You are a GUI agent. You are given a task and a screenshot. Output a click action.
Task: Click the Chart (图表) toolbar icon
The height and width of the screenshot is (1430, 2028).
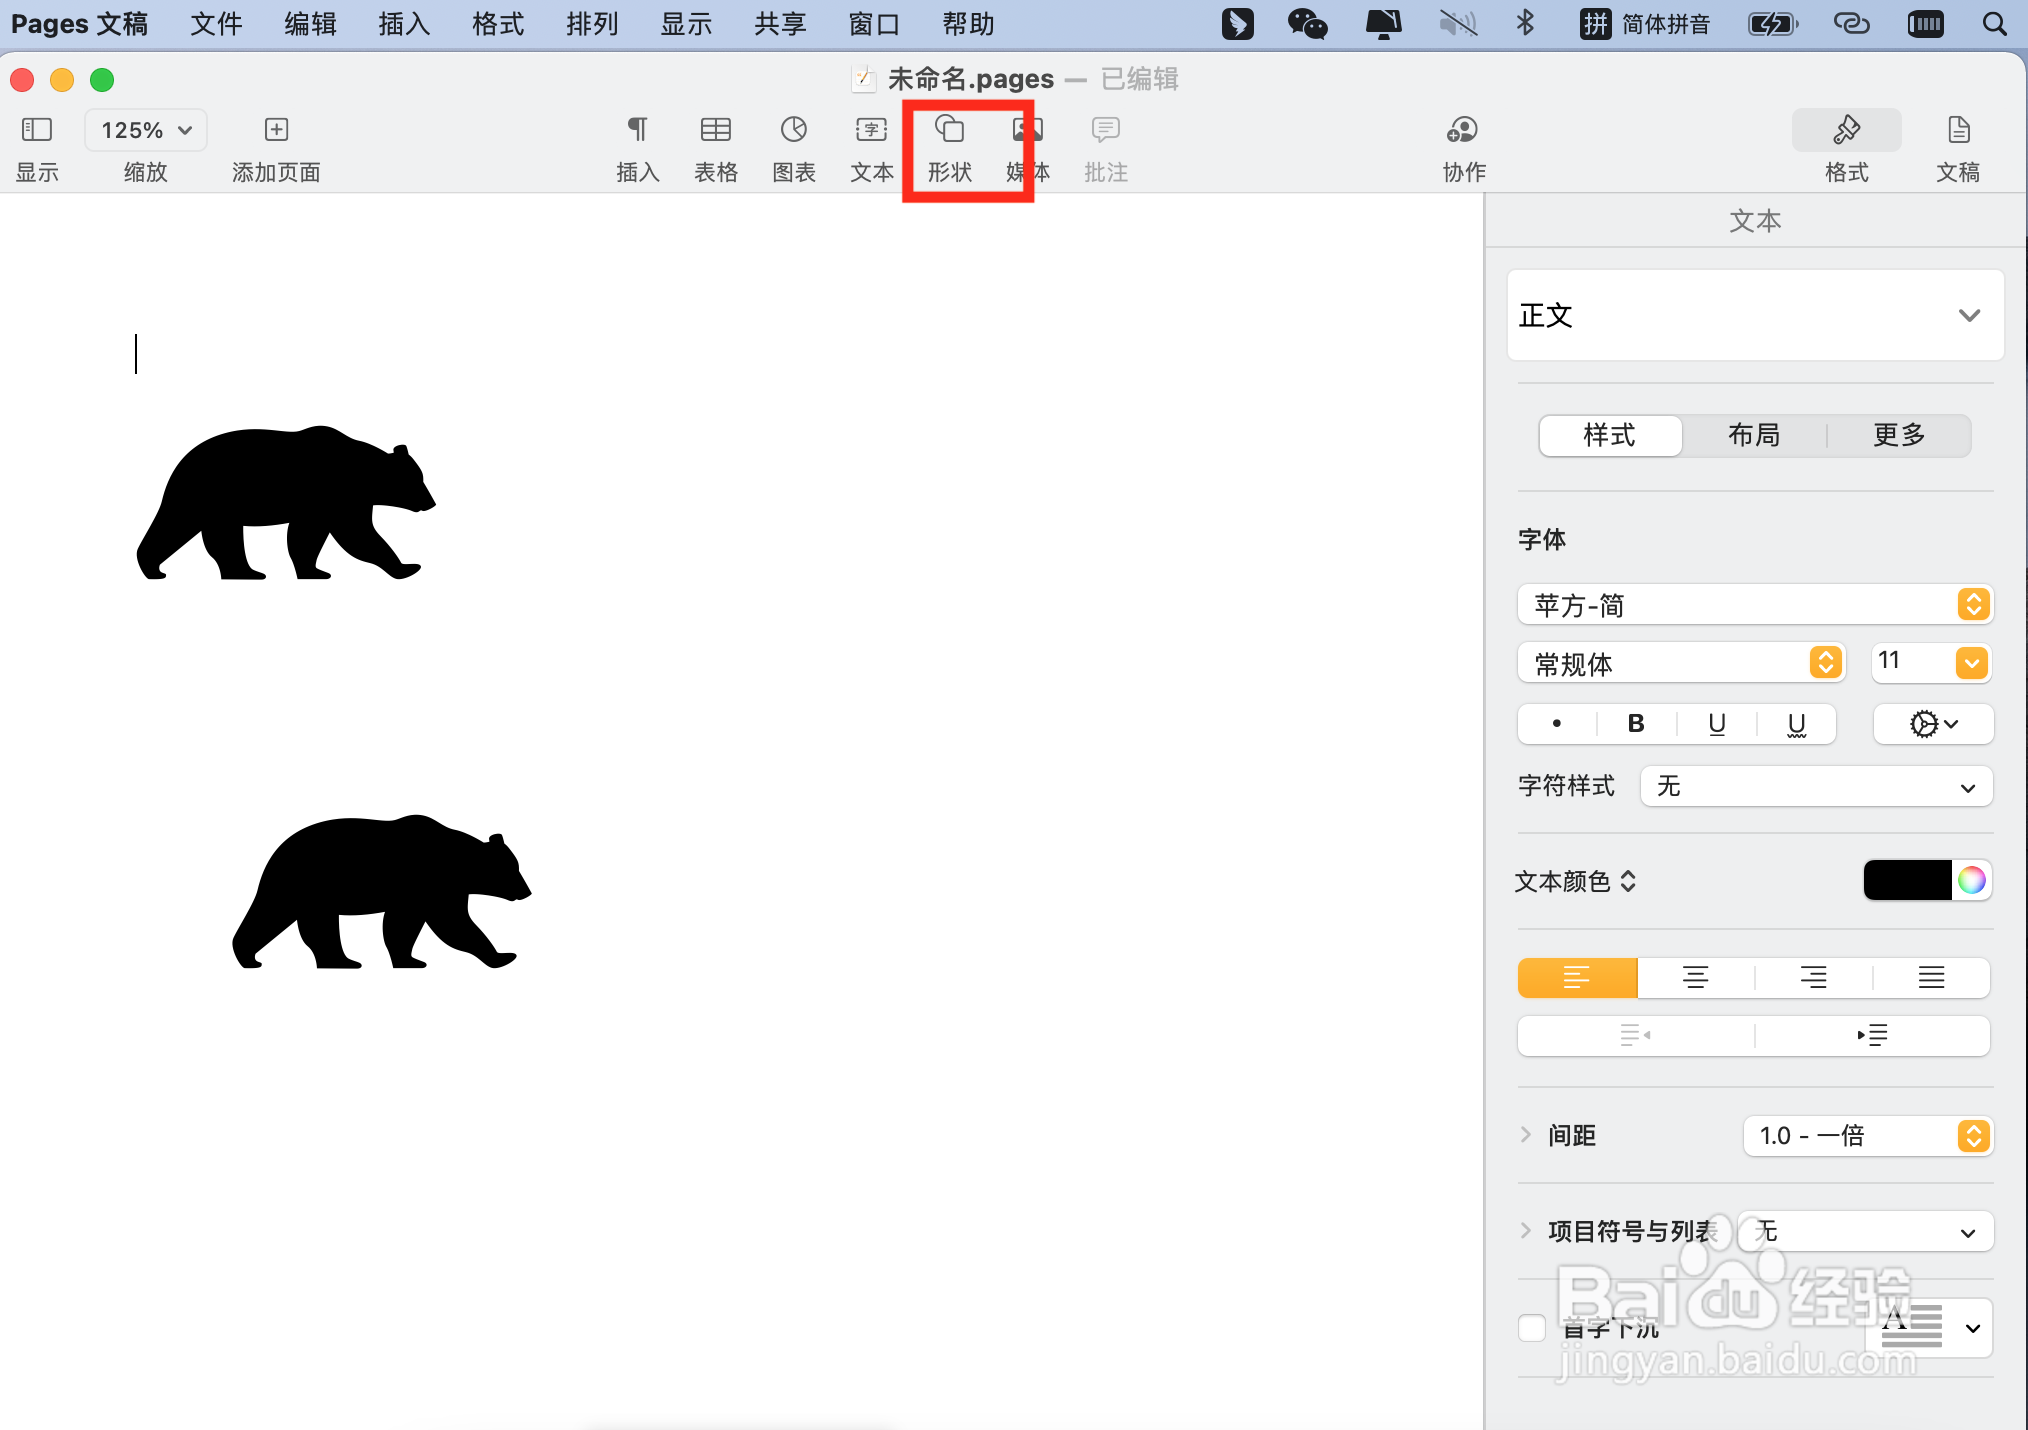tap(793, 130)
